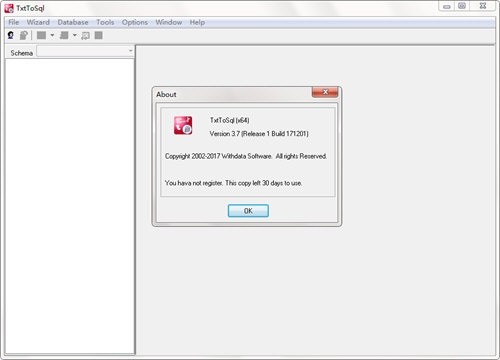Close the About dialog with the red X

point(325,92)
